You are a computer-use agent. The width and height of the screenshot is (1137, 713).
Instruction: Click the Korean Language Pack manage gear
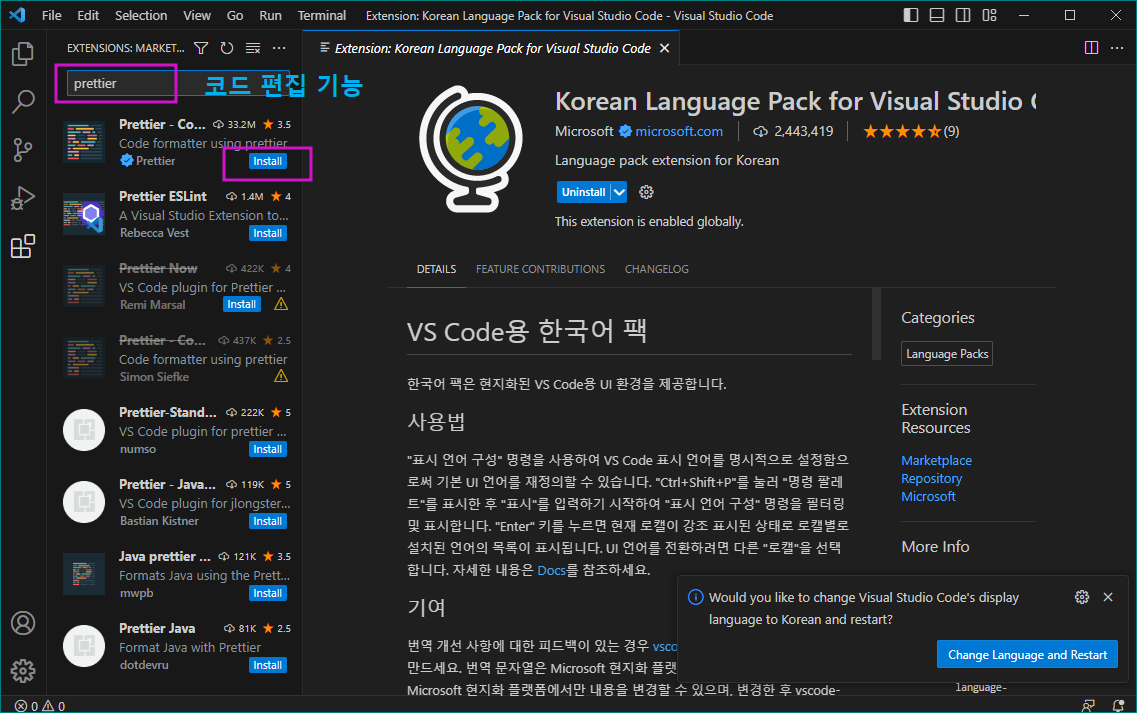coord(646,192)
